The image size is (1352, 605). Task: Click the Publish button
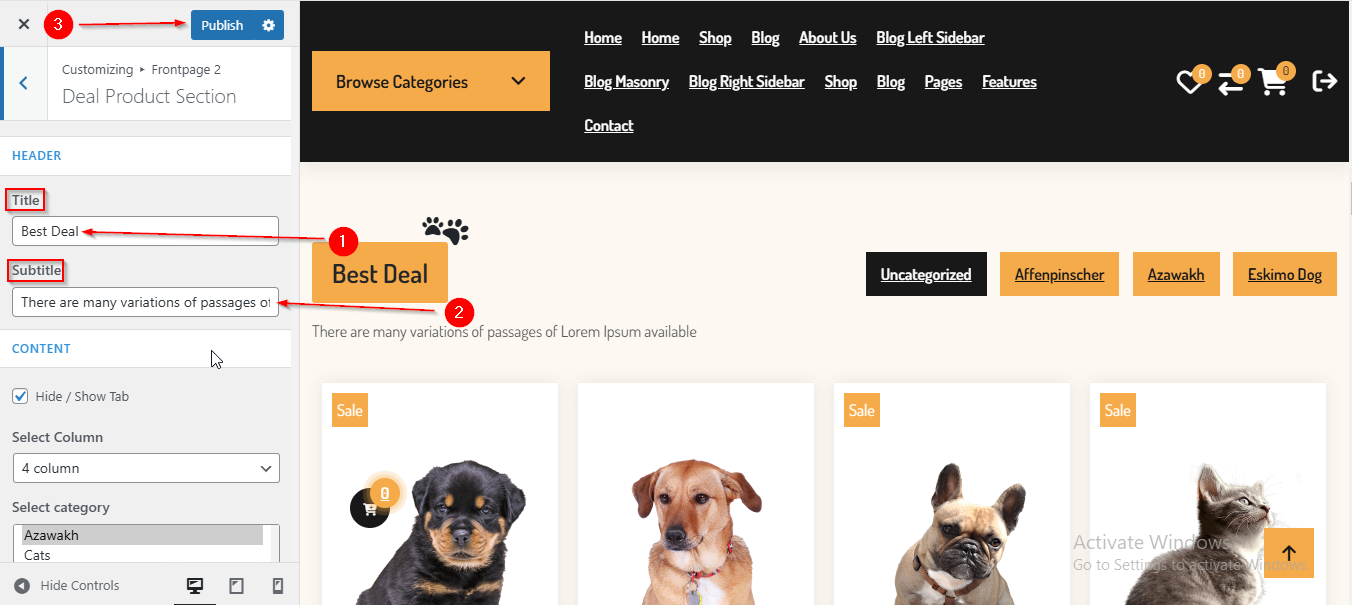[222, 25]
